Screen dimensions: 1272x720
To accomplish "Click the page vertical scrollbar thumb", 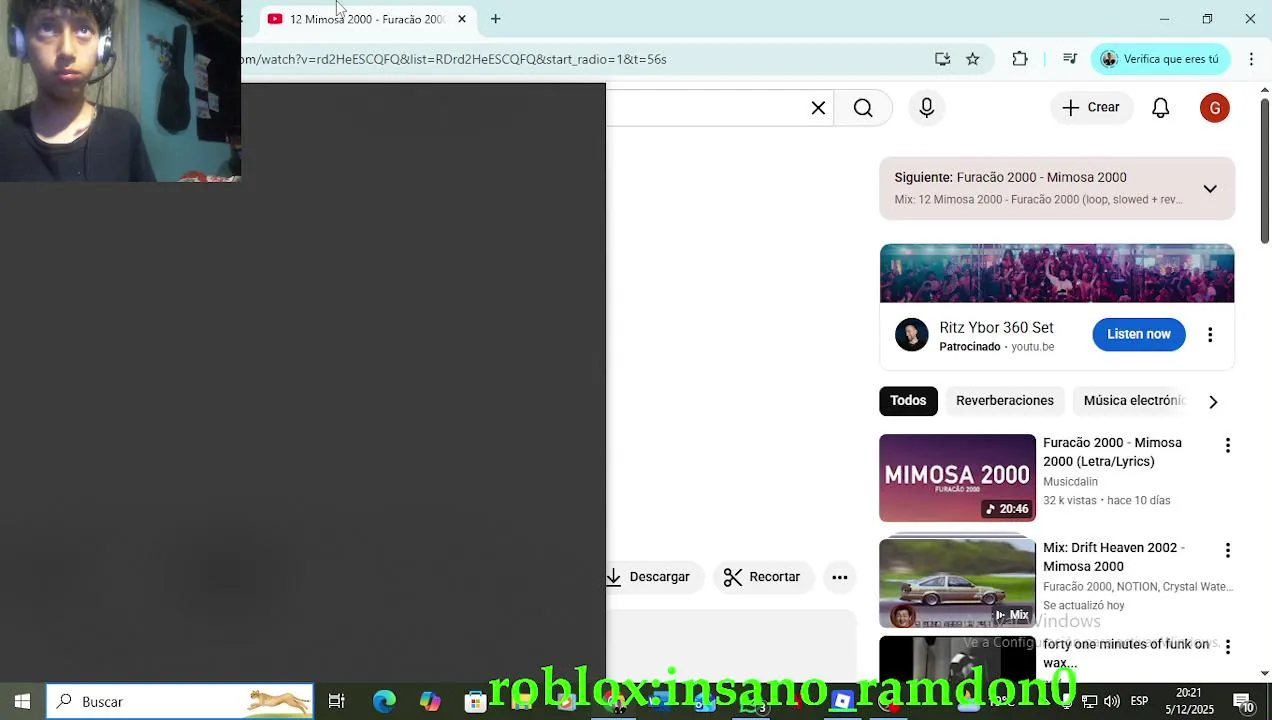I will click(1264, 170).
